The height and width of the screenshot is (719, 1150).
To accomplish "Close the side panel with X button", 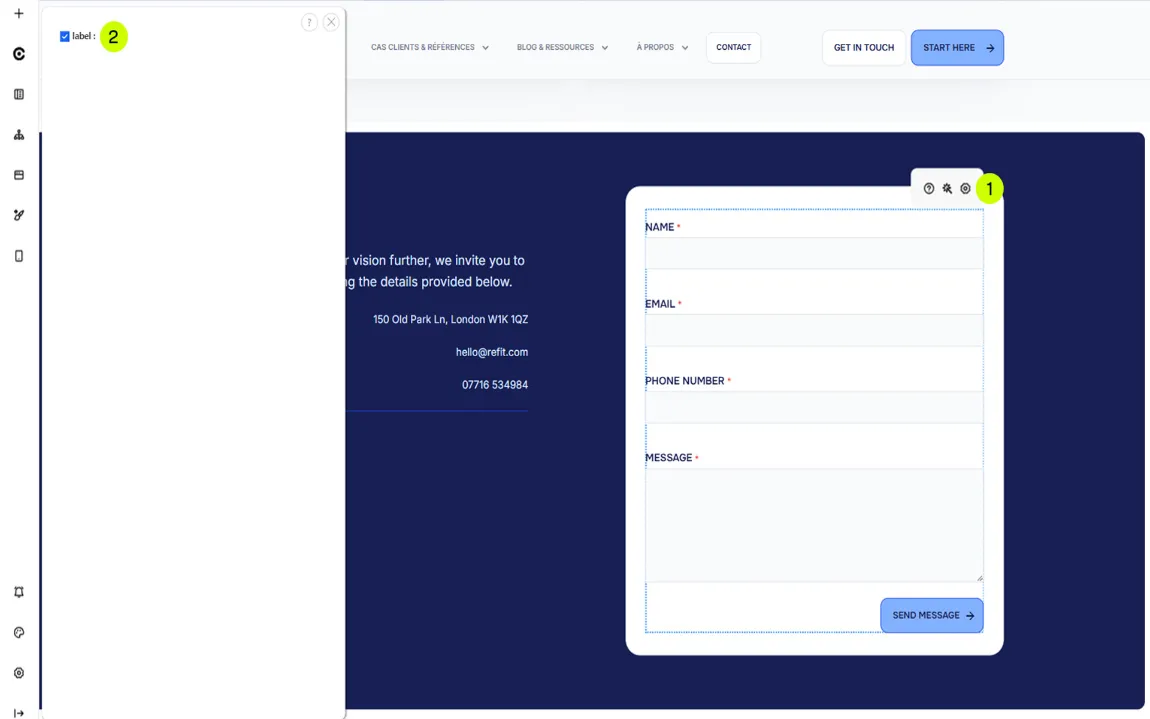I will (331, 22).
